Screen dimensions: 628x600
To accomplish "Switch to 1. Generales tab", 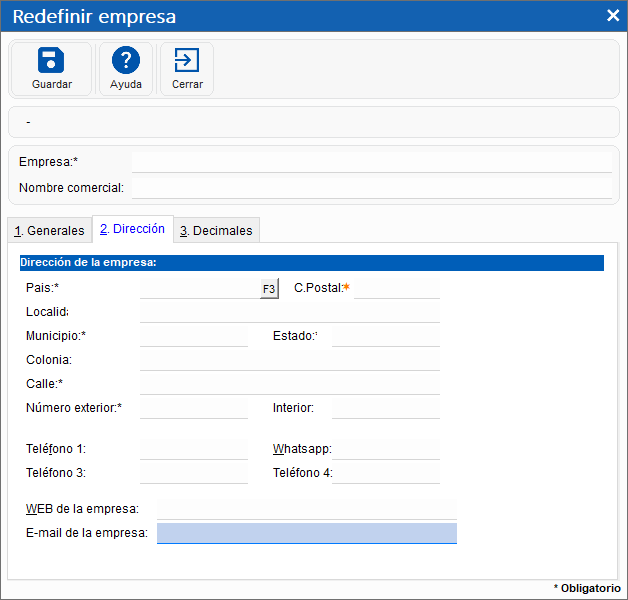I will pyautogui.click(x=50, y=231).
